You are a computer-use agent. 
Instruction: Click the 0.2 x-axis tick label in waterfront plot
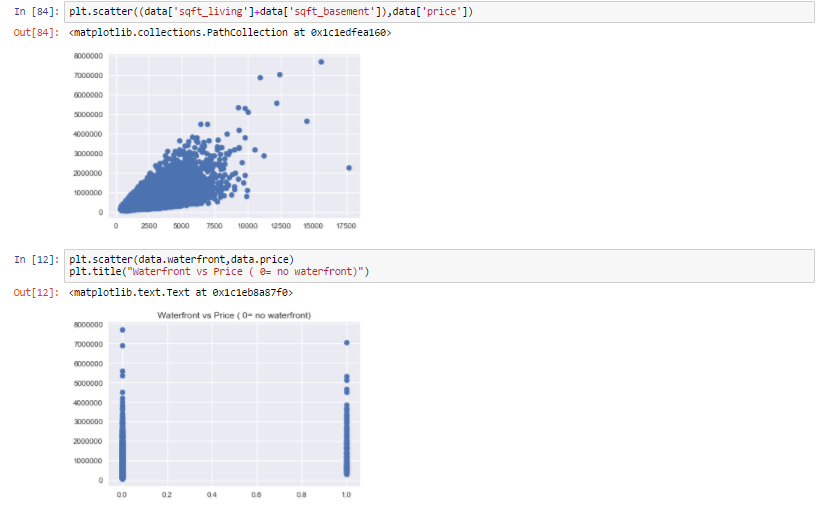[x=166, y=495]
